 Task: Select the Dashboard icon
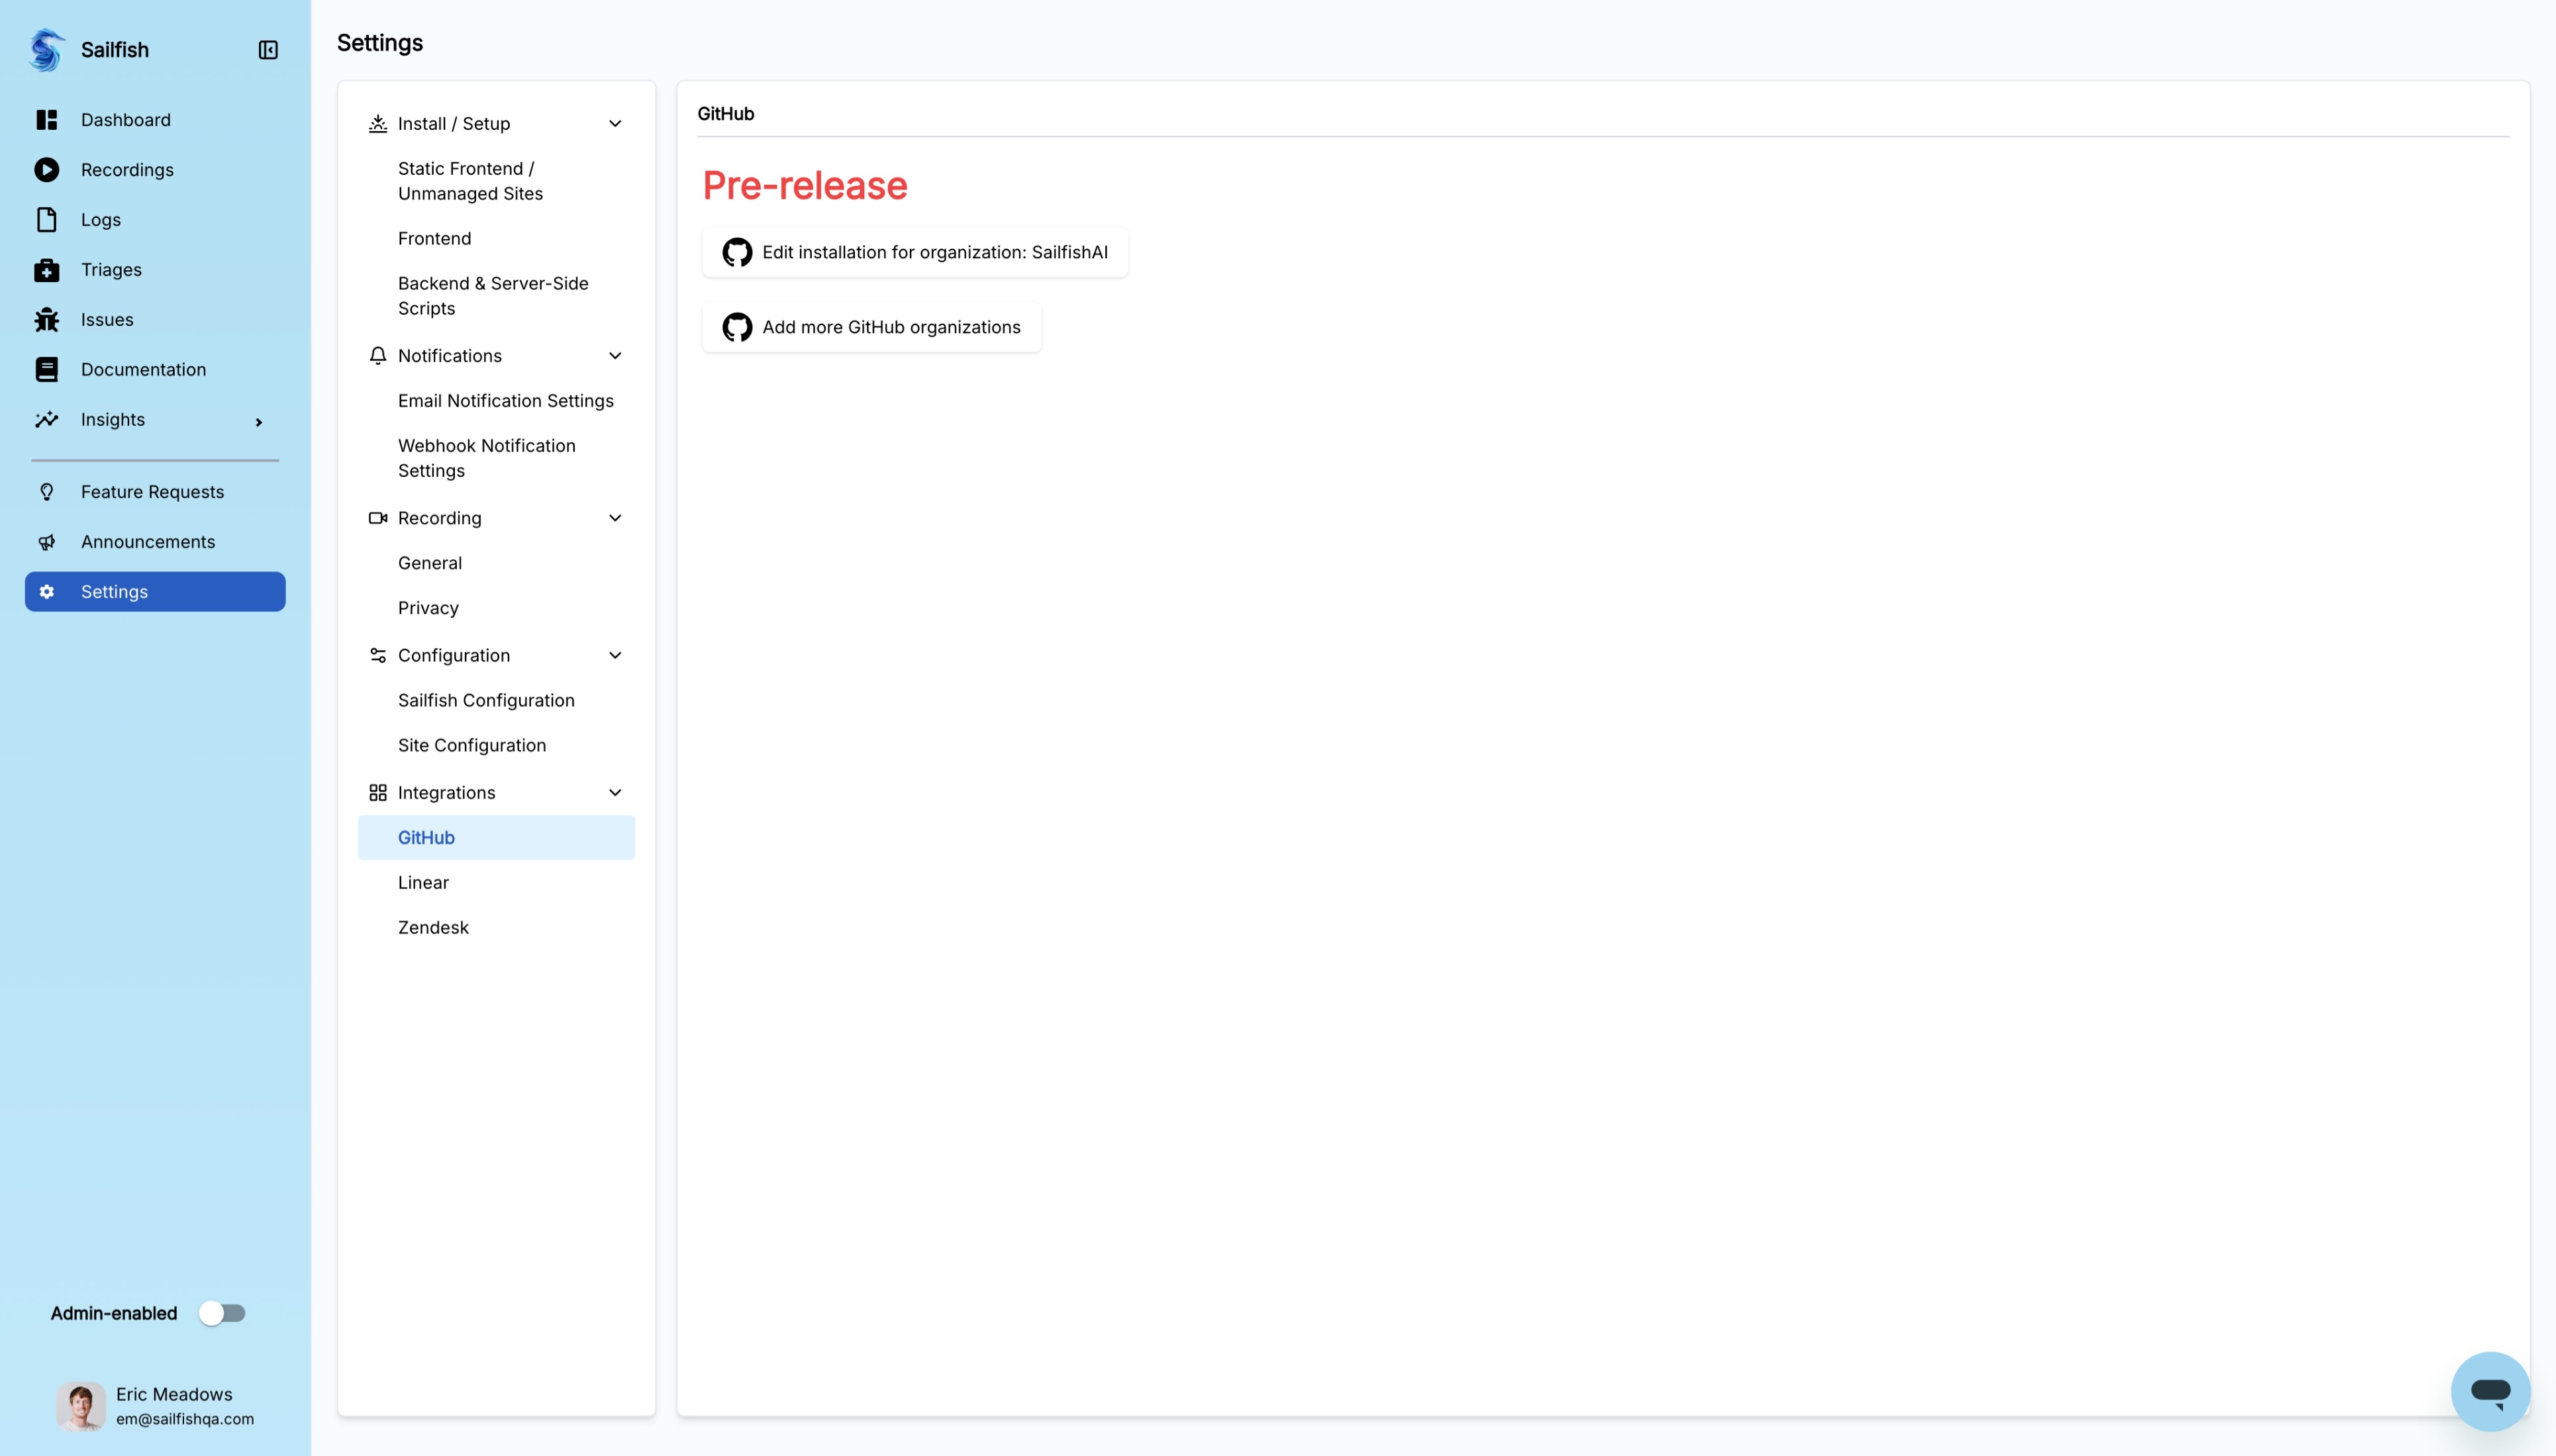(x=47, y=119)
